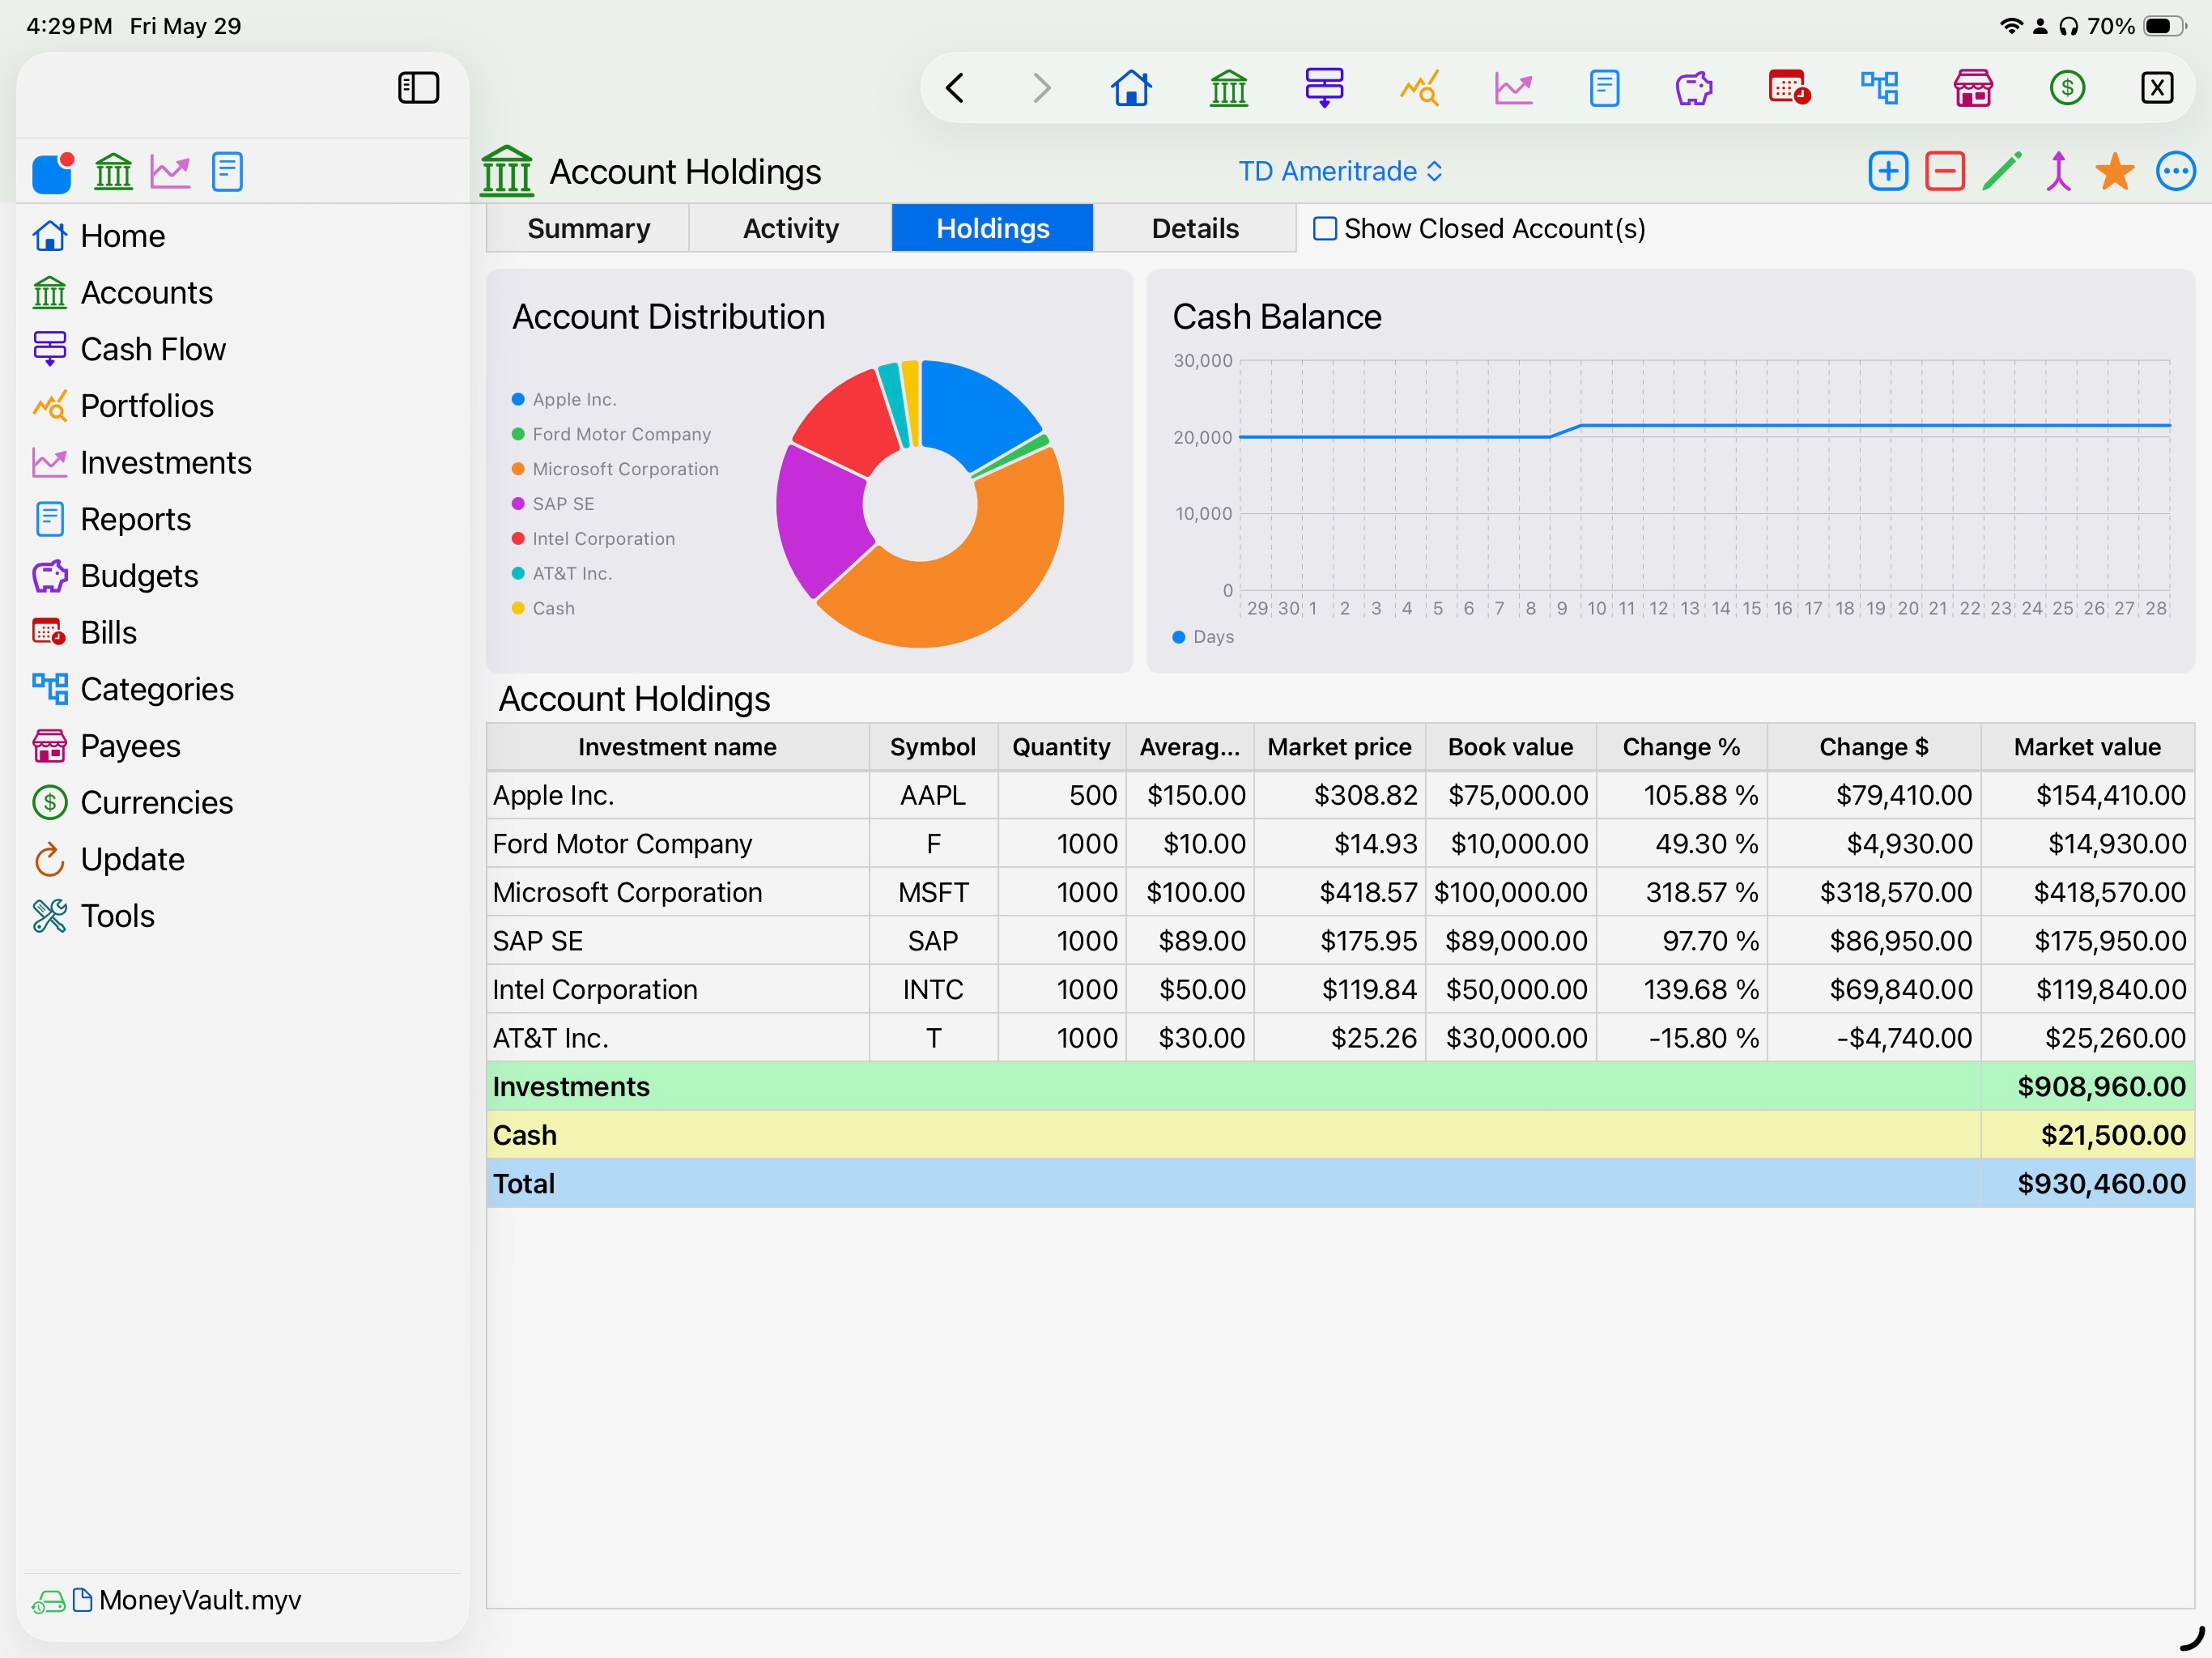
Task: Open Budgets piggy bank icon in toolbar
Action: (x=1693, y=88)
